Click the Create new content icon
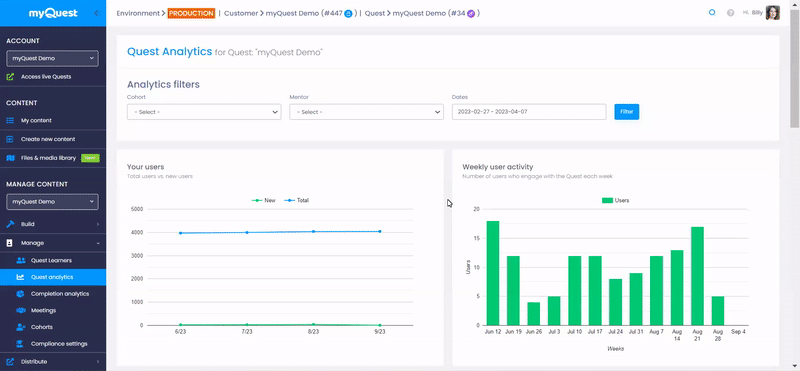This screenshot has width=800, height=371. click(x=10, y=139)
